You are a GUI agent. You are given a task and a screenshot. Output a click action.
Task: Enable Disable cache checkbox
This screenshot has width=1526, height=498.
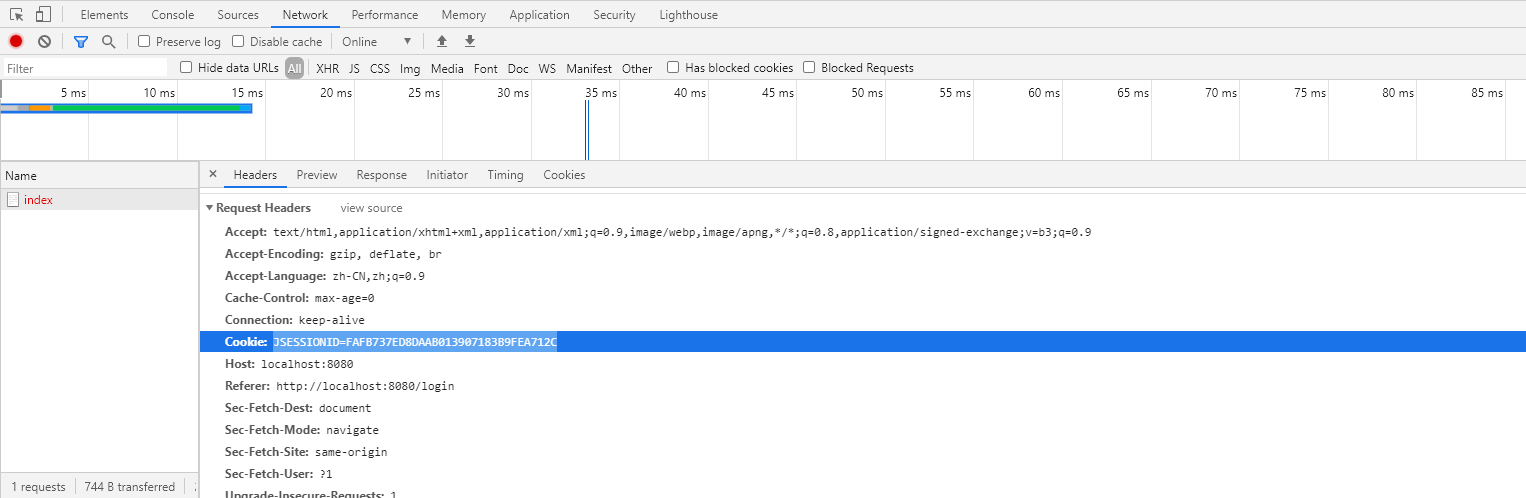coord(238,41)
